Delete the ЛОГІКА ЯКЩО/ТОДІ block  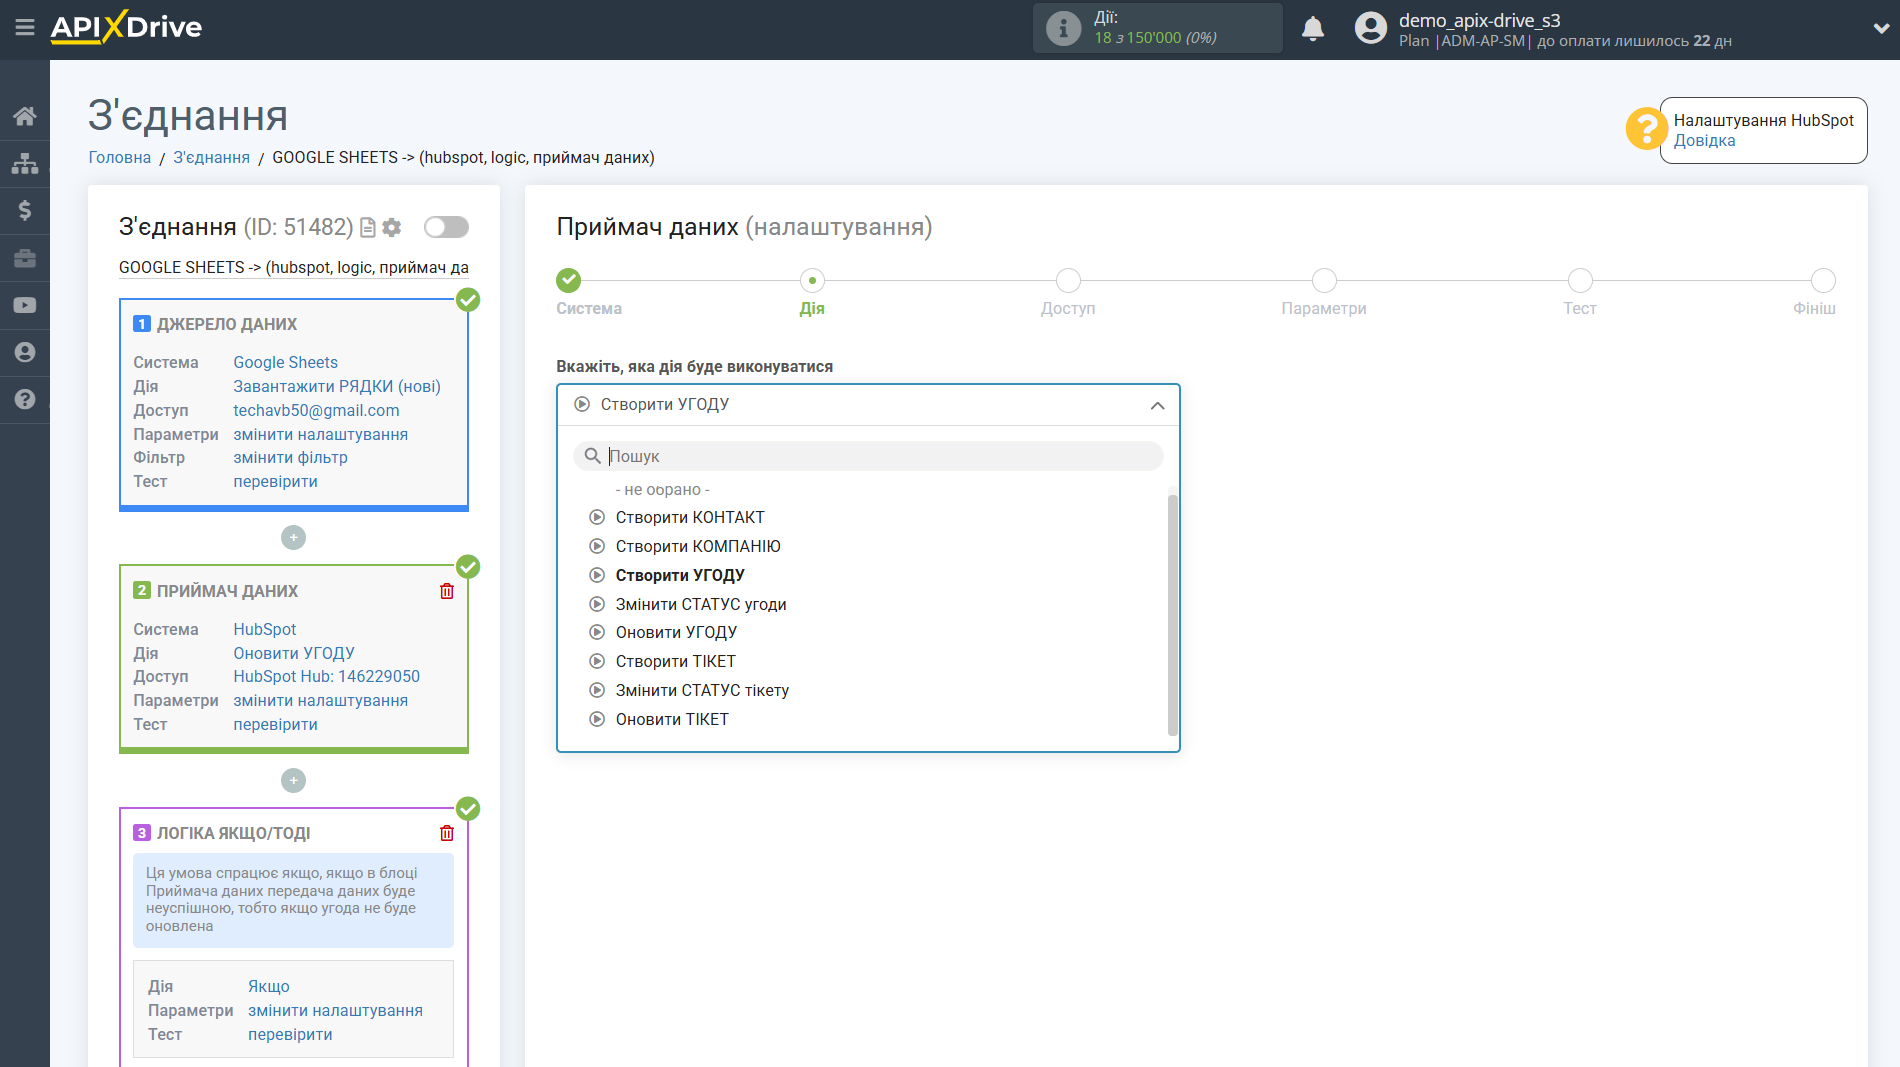click(447, 833)
